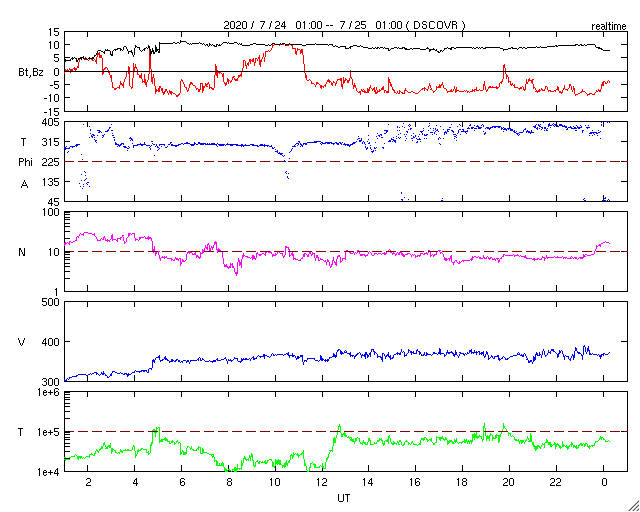Click the '315' tick label
Screen dimensions: 640x512
pos(51,142)
